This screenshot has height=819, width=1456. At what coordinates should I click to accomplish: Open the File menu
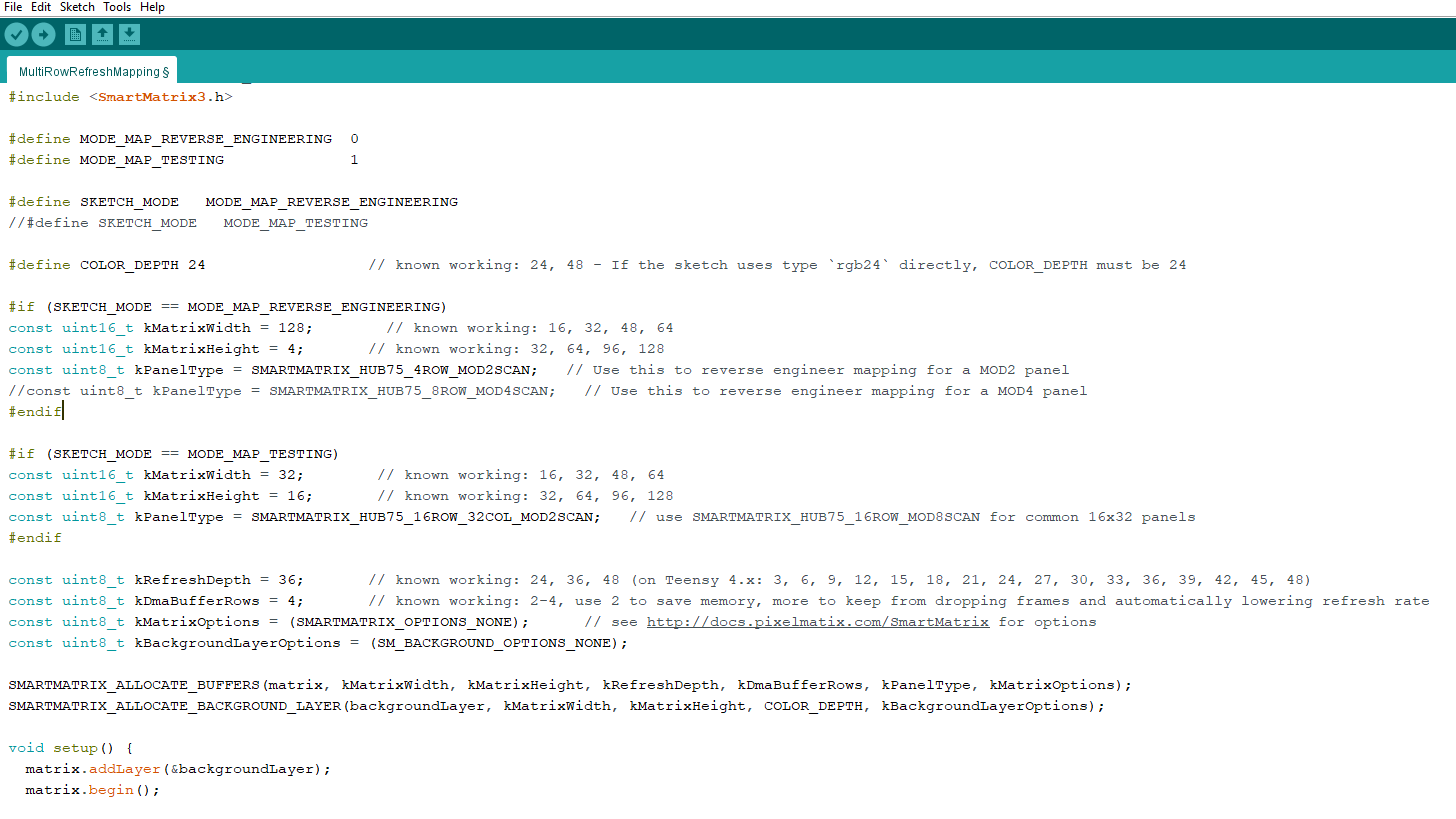(13, 7)
